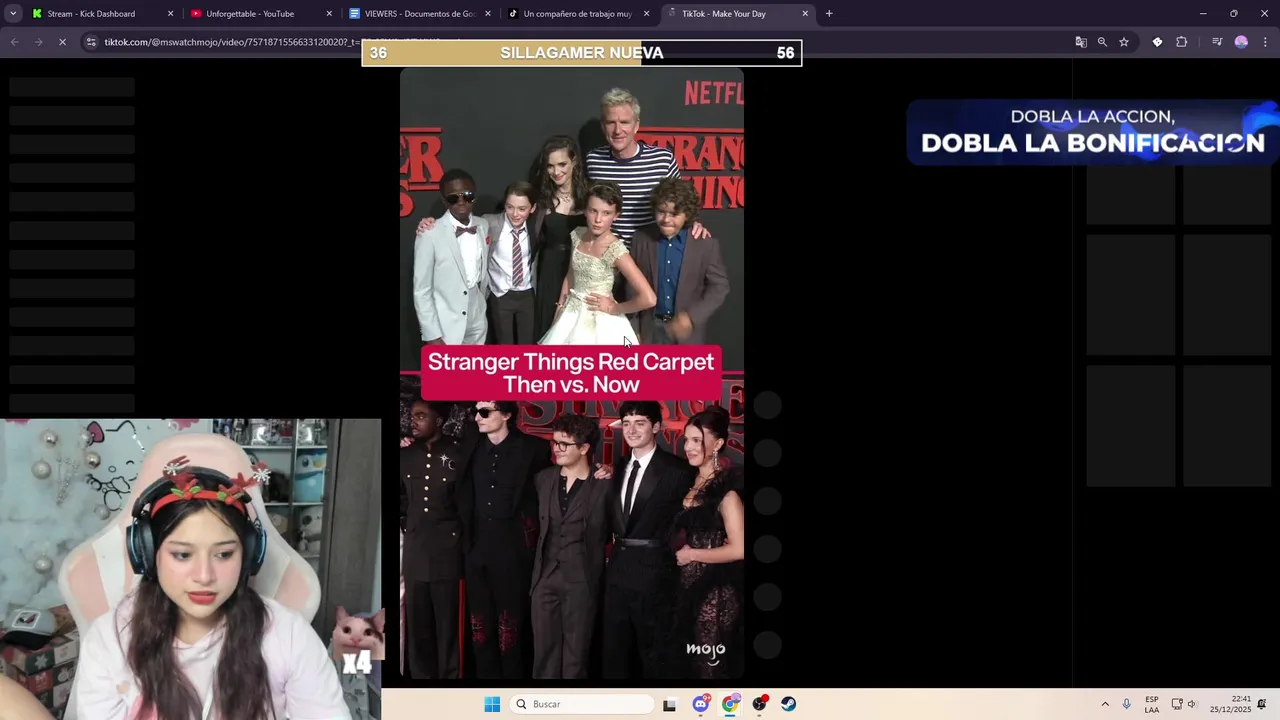This screenshot has width=1280, height=720.
Task: Open the Chrome profile avatar
Action: click(1241, 42)
